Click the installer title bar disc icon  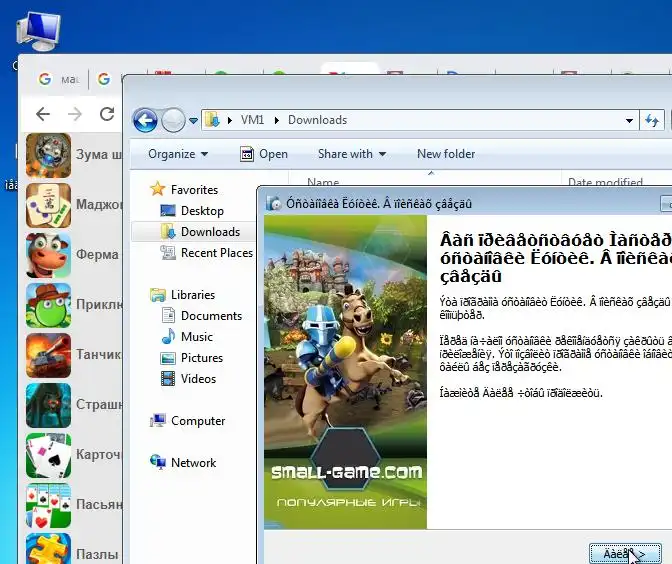273,203
